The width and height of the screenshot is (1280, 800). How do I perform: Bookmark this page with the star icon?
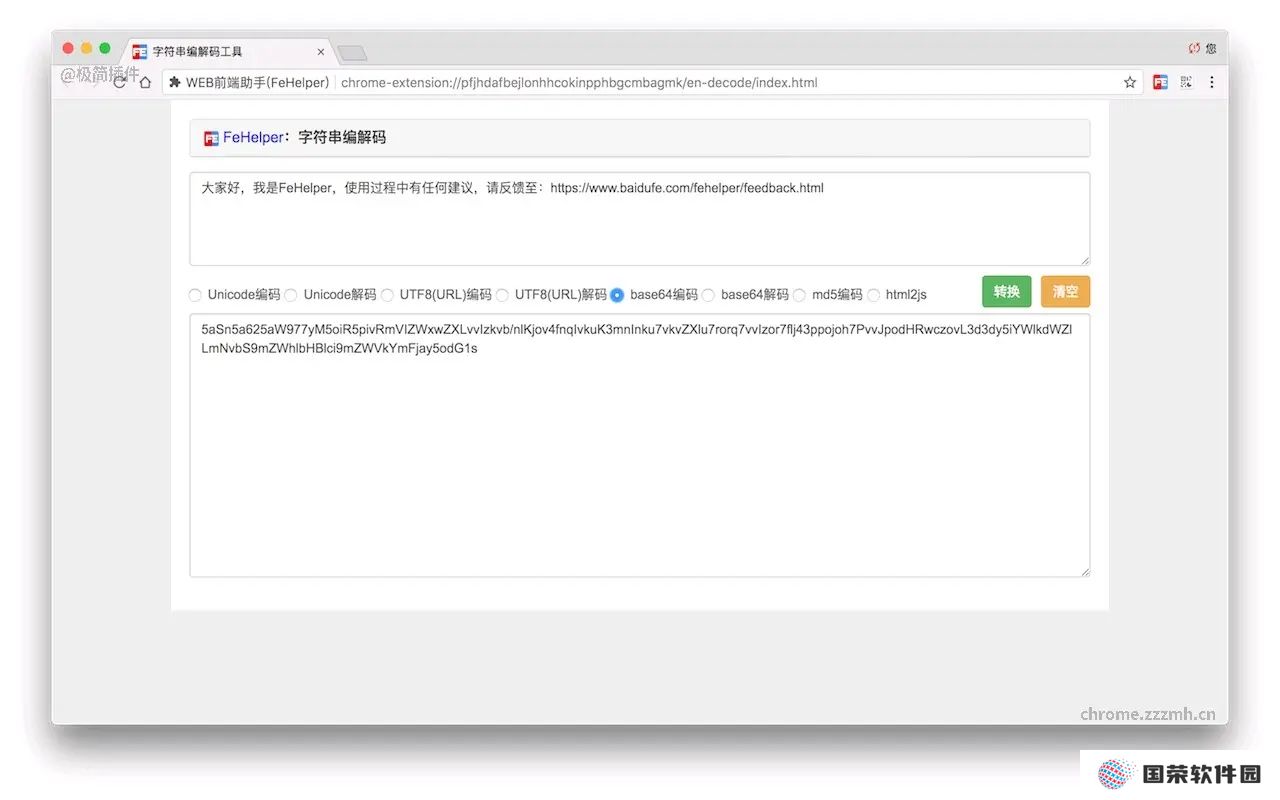1130,82
